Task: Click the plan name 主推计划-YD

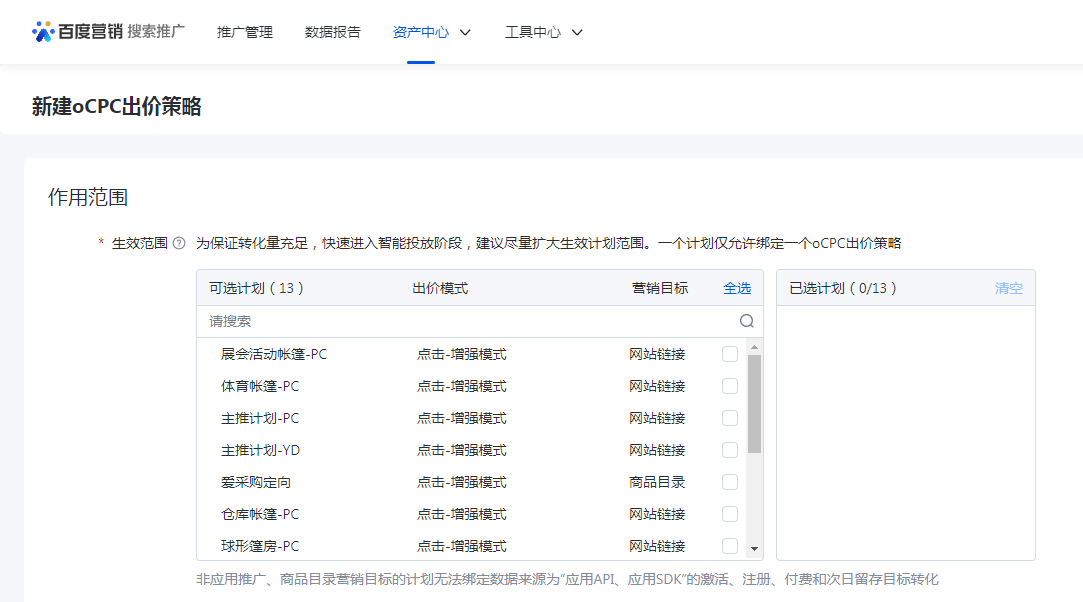Action: pyautogui.click(x=260, y=450)
